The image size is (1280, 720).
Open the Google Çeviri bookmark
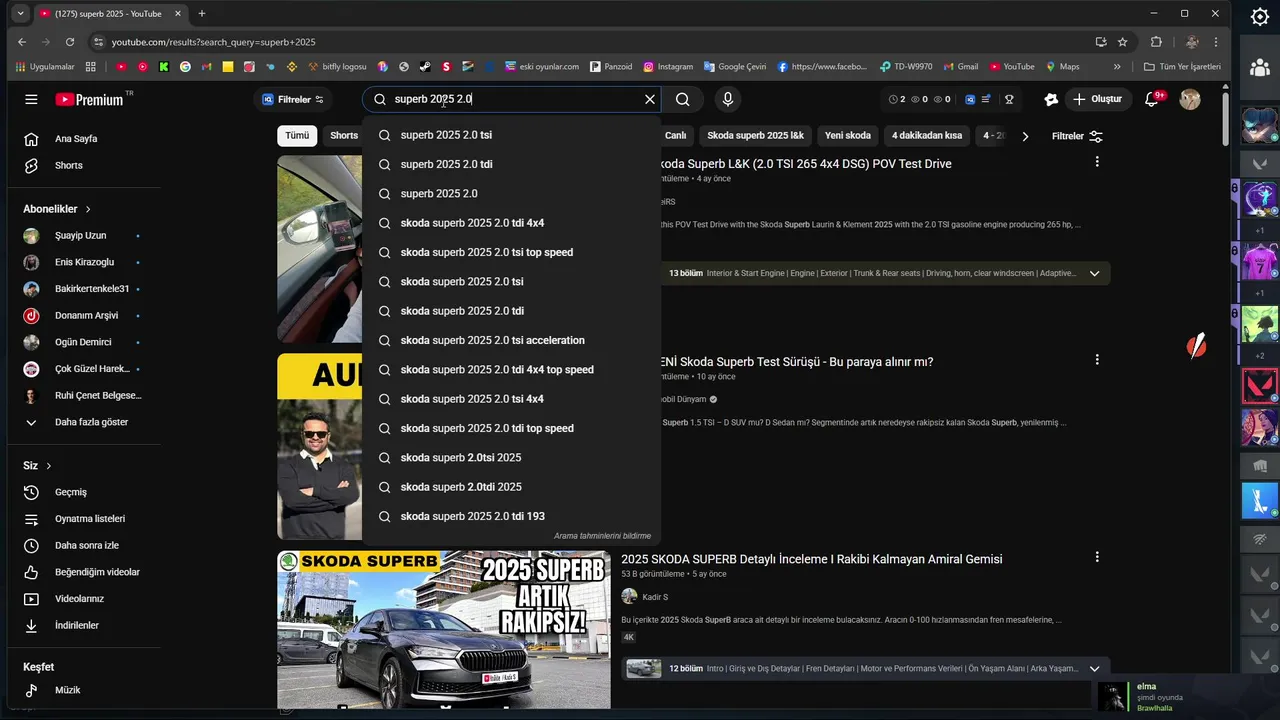[x=735, y=67]
